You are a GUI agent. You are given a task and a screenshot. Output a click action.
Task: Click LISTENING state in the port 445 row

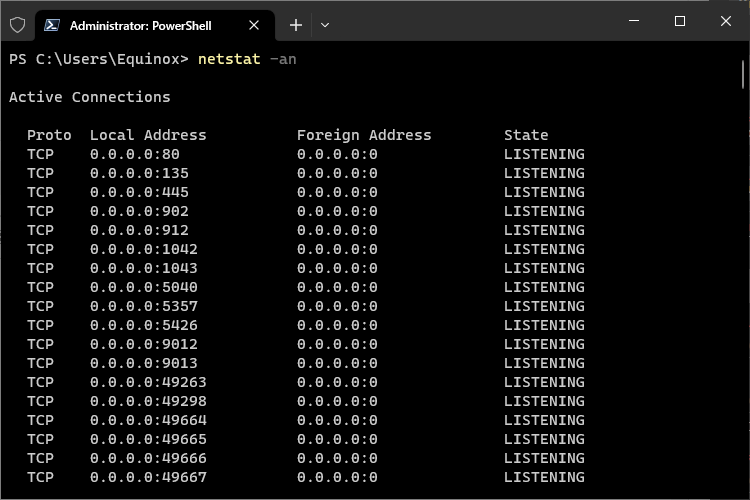544,192
